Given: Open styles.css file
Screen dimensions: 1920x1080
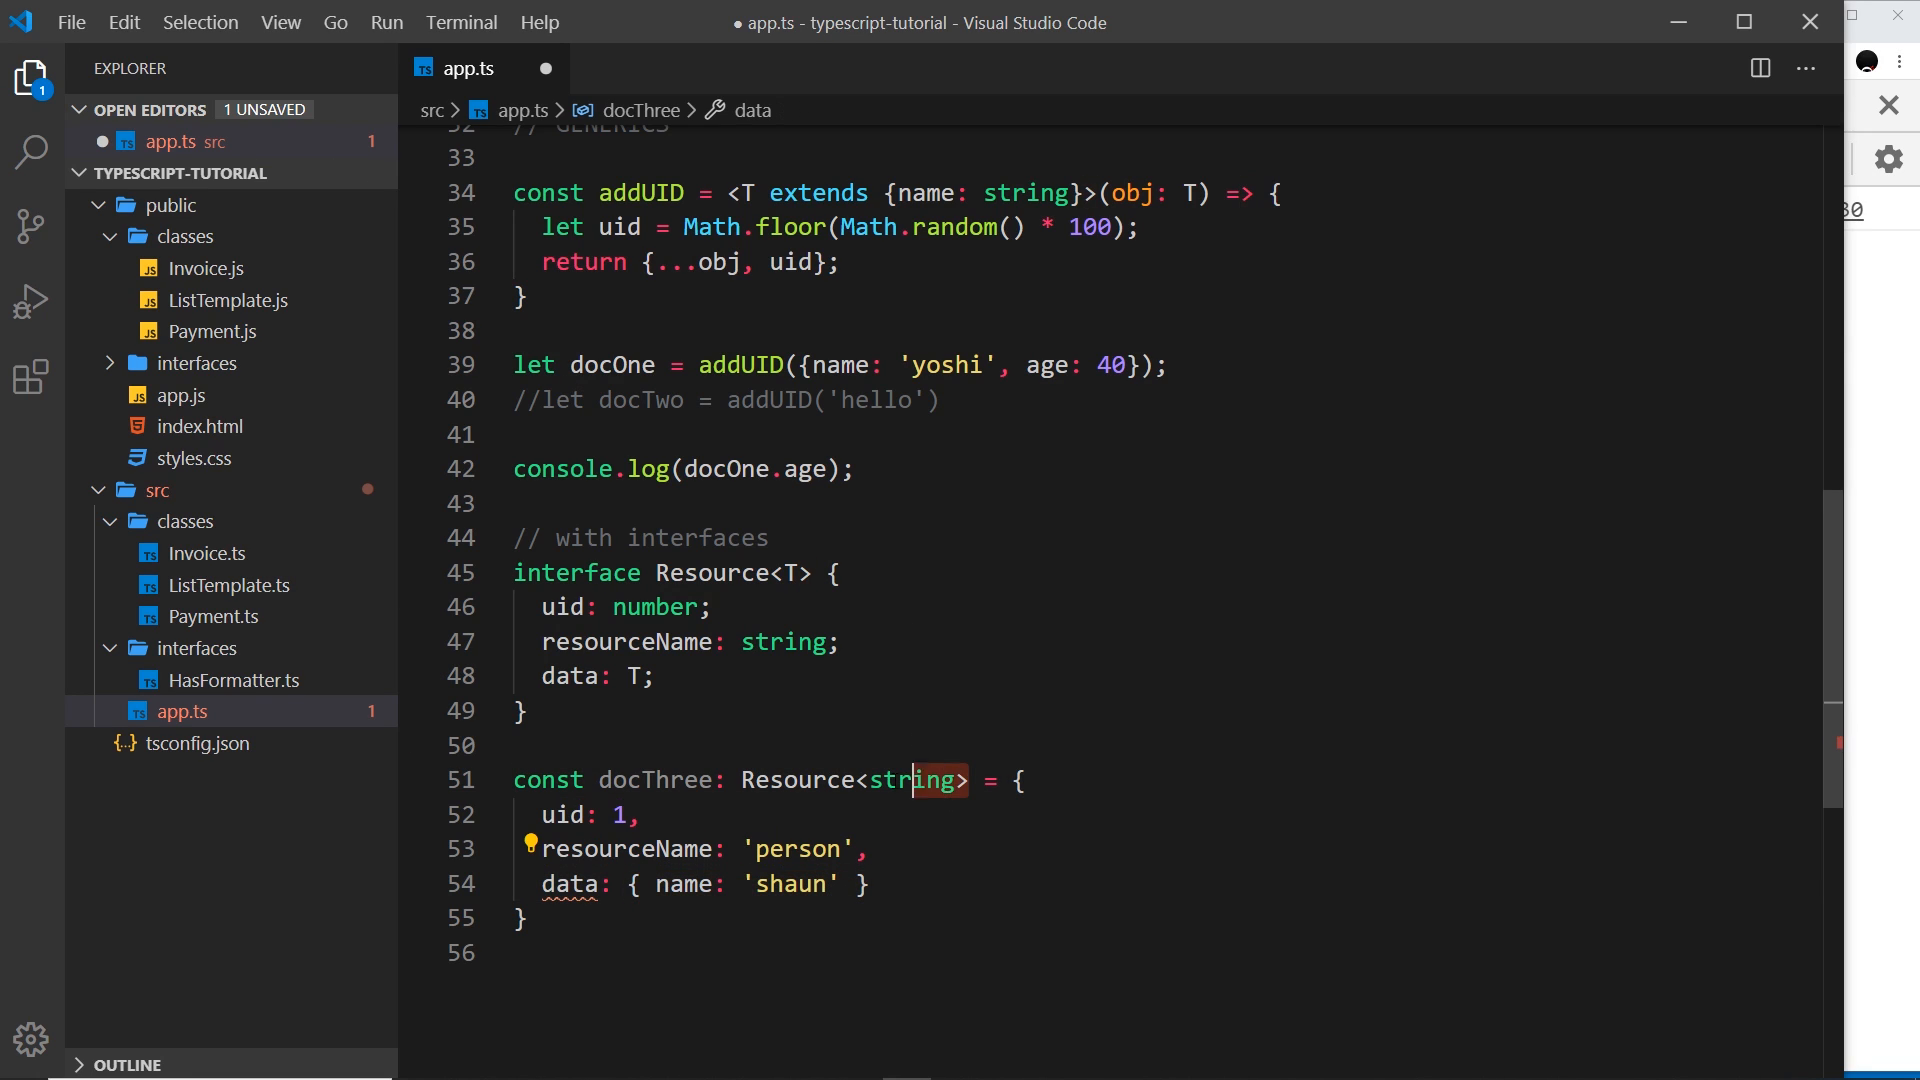Looking at the screenshot, I should 194,458.
